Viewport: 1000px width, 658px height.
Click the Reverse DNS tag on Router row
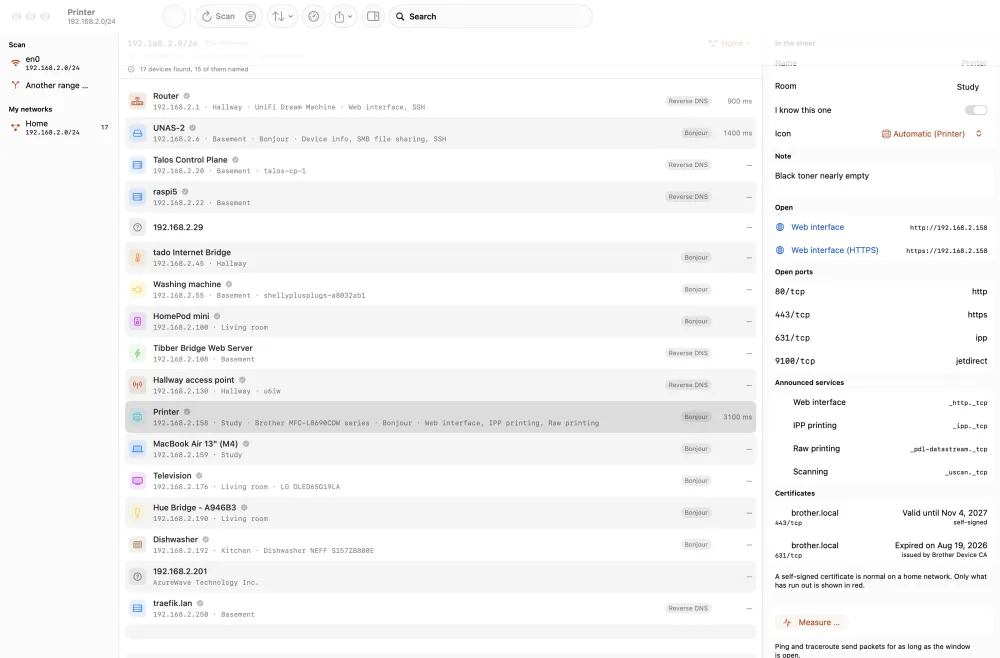point(688,101)
